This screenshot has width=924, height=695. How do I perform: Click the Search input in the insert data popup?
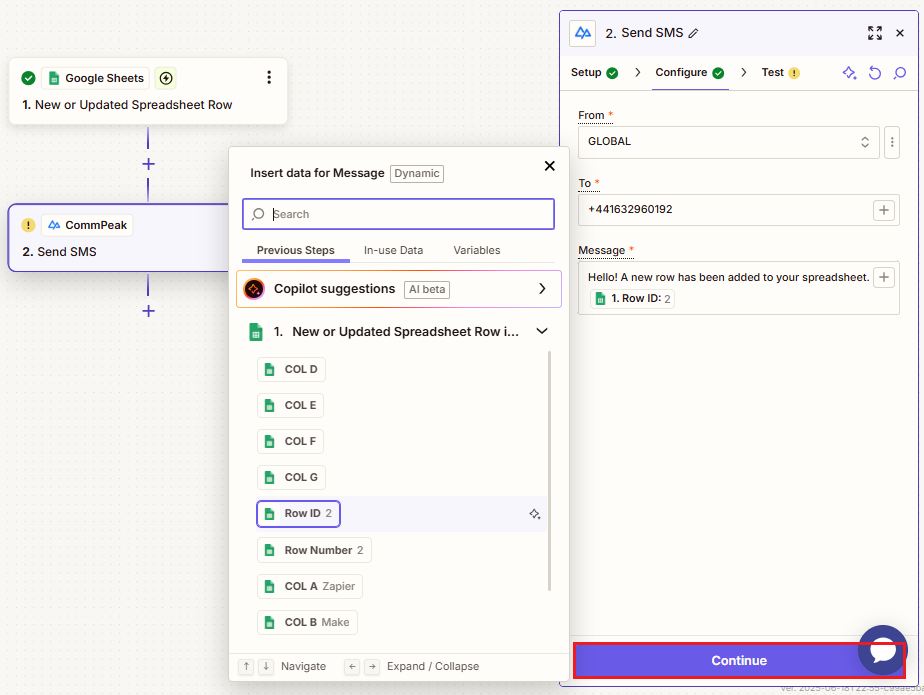pyautogui.click(x=398, y=214)
